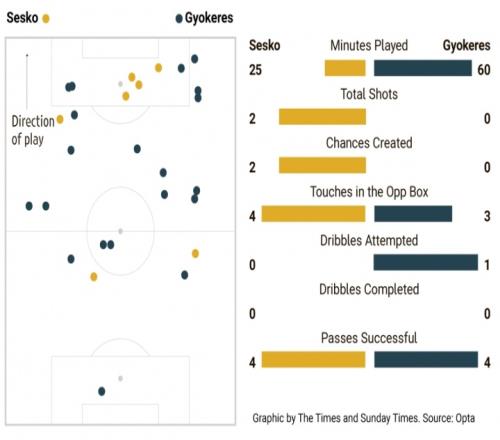The width and height of the screenshot is (500, 440).
Task: Click the navy Touches in the Opp Box bar
Action: click(413, 214)
